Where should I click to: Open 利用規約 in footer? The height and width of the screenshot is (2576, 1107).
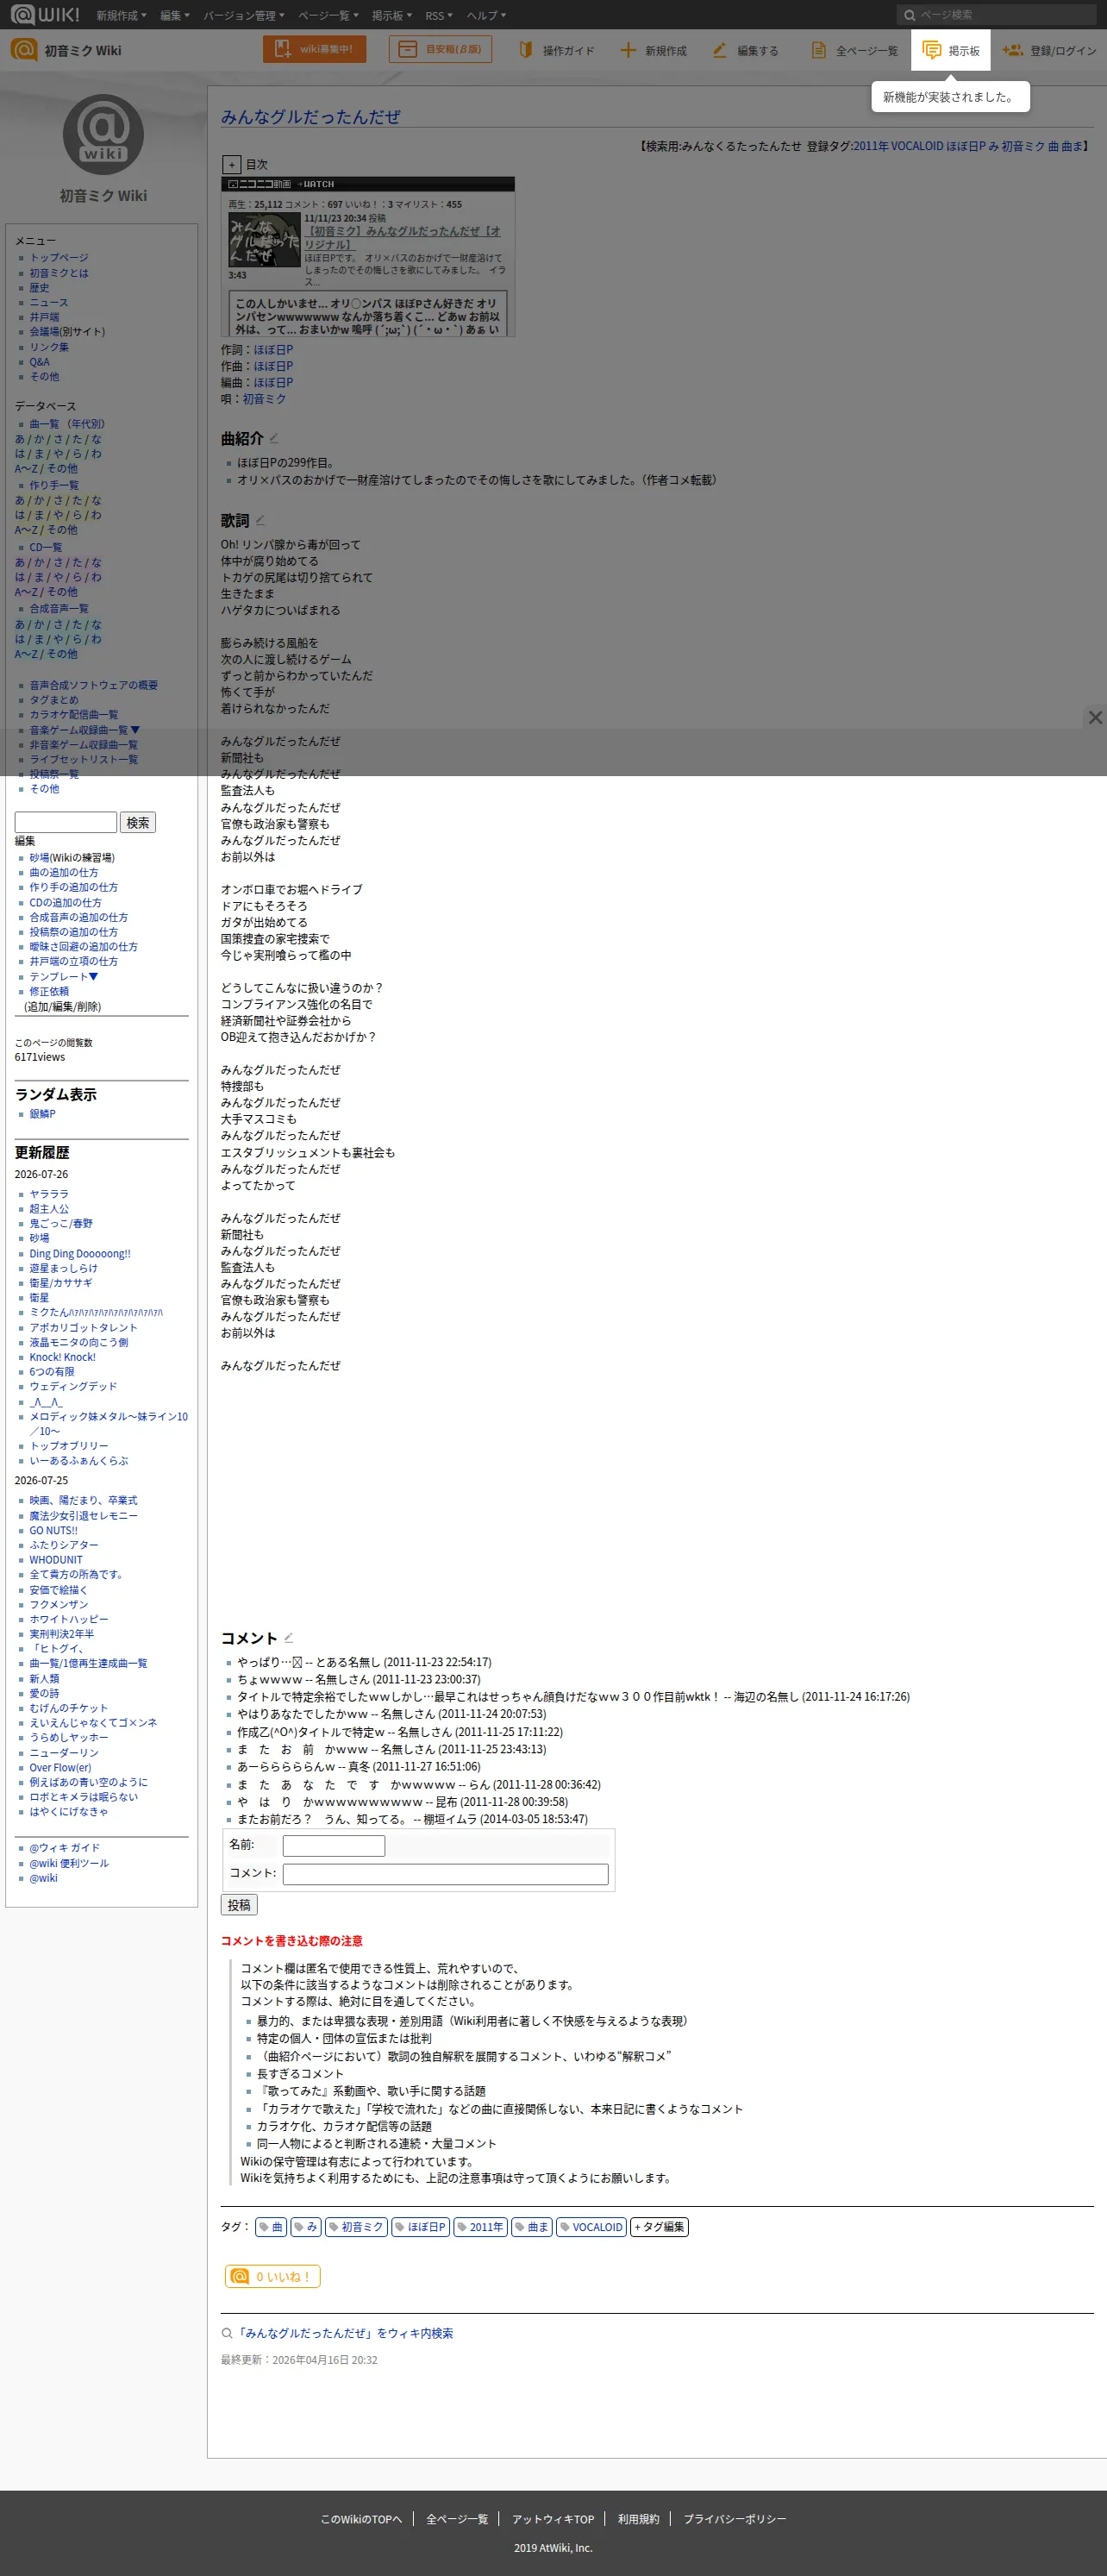point(638,2519)
